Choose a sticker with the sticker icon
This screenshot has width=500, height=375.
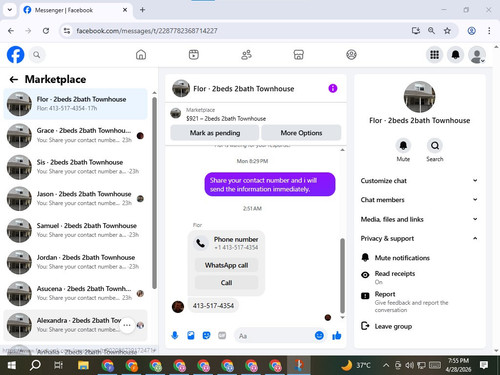click(206, 335)
